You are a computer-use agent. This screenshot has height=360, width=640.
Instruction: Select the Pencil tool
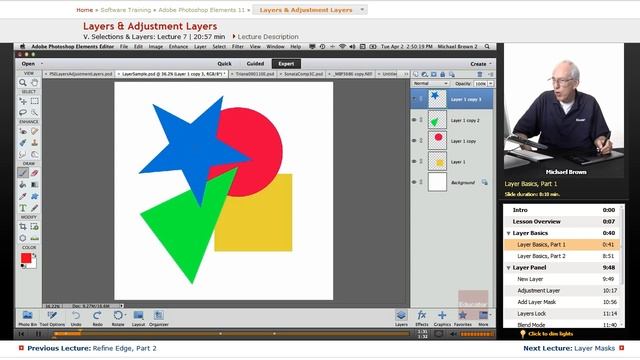[x=35, y=208]
